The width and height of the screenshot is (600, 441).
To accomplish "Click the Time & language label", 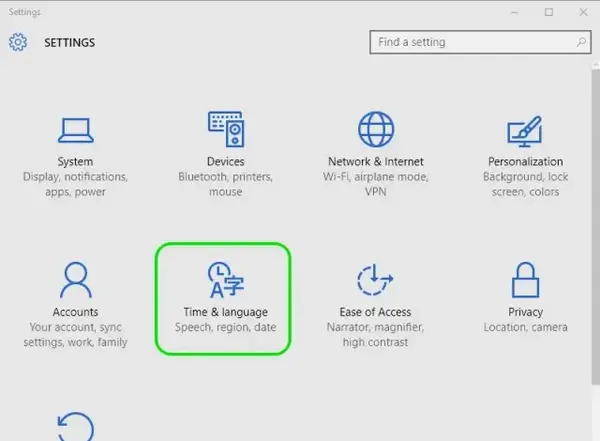I will 226,312.
